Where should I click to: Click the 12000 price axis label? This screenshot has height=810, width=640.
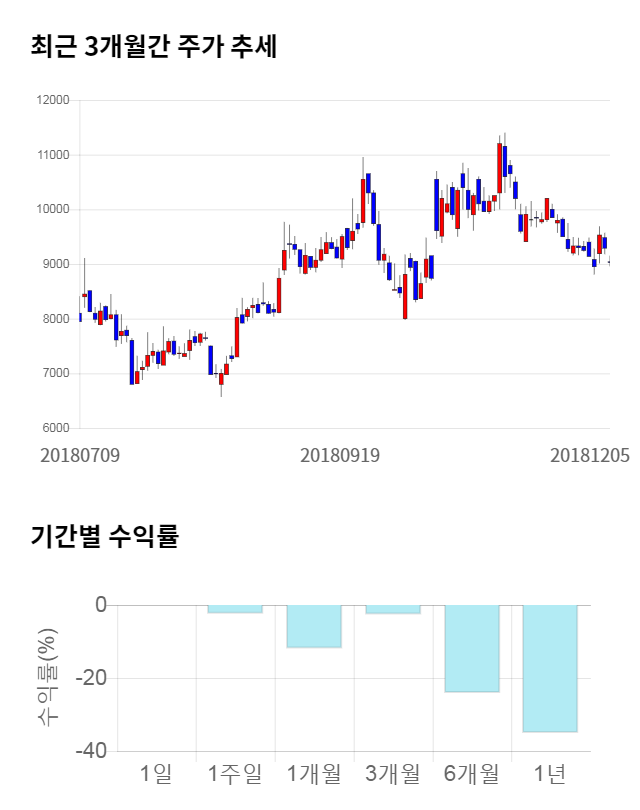[50, 100]
